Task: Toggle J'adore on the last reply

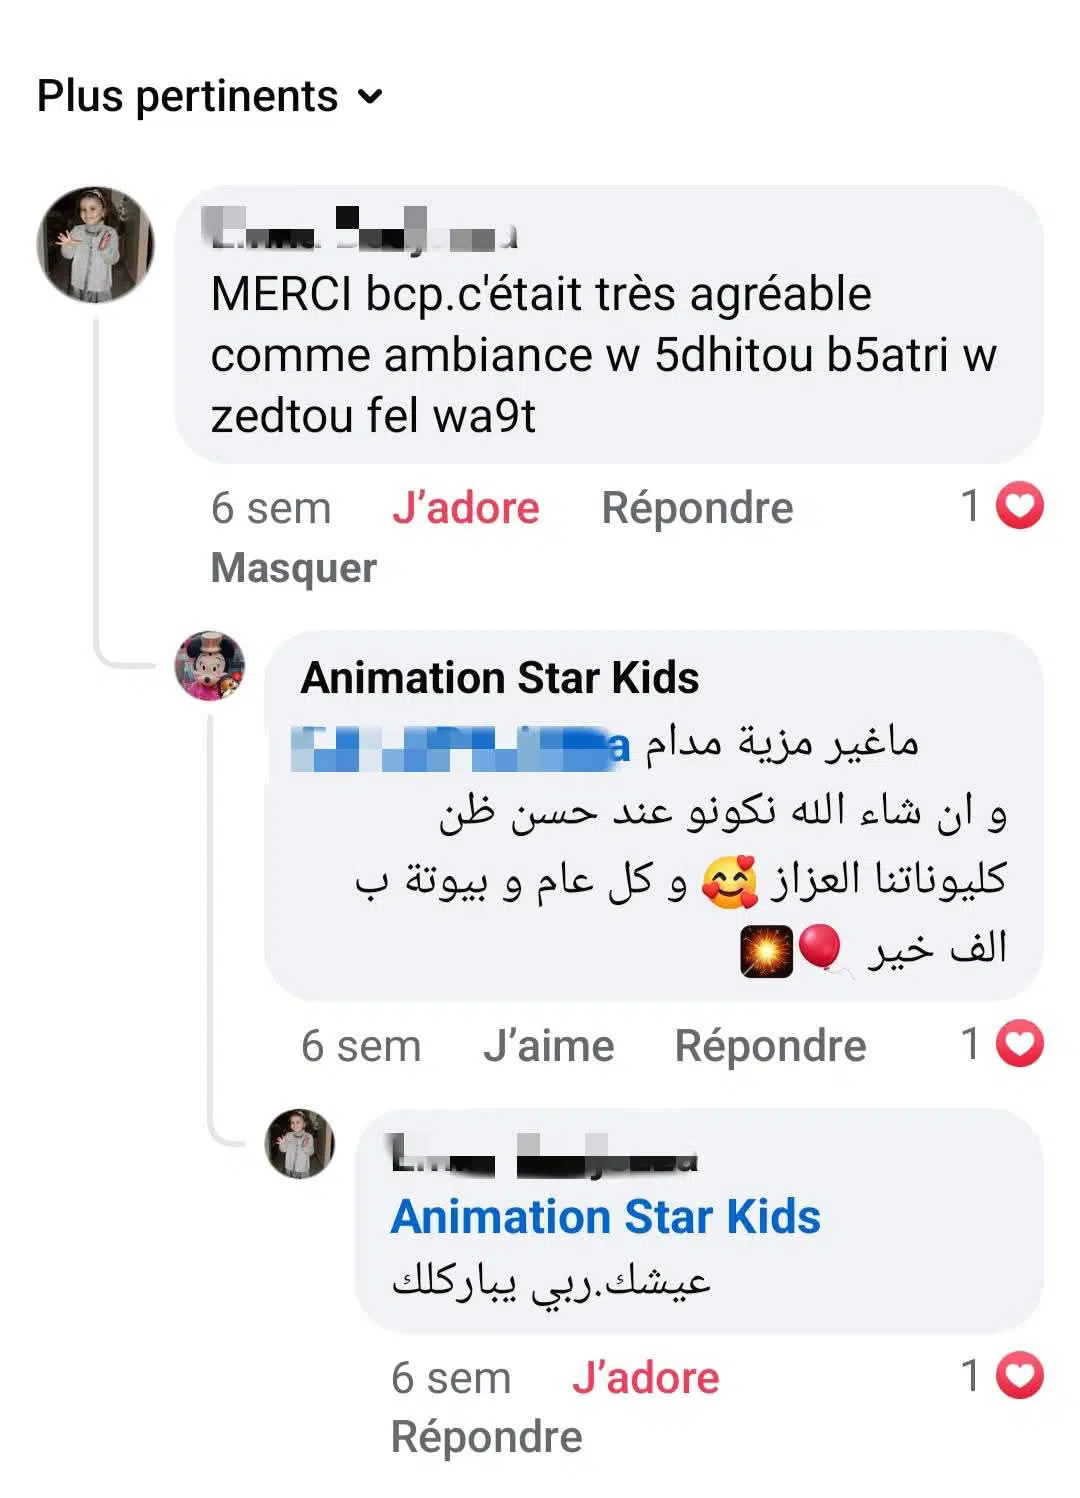Action: tap(645, 1378)
